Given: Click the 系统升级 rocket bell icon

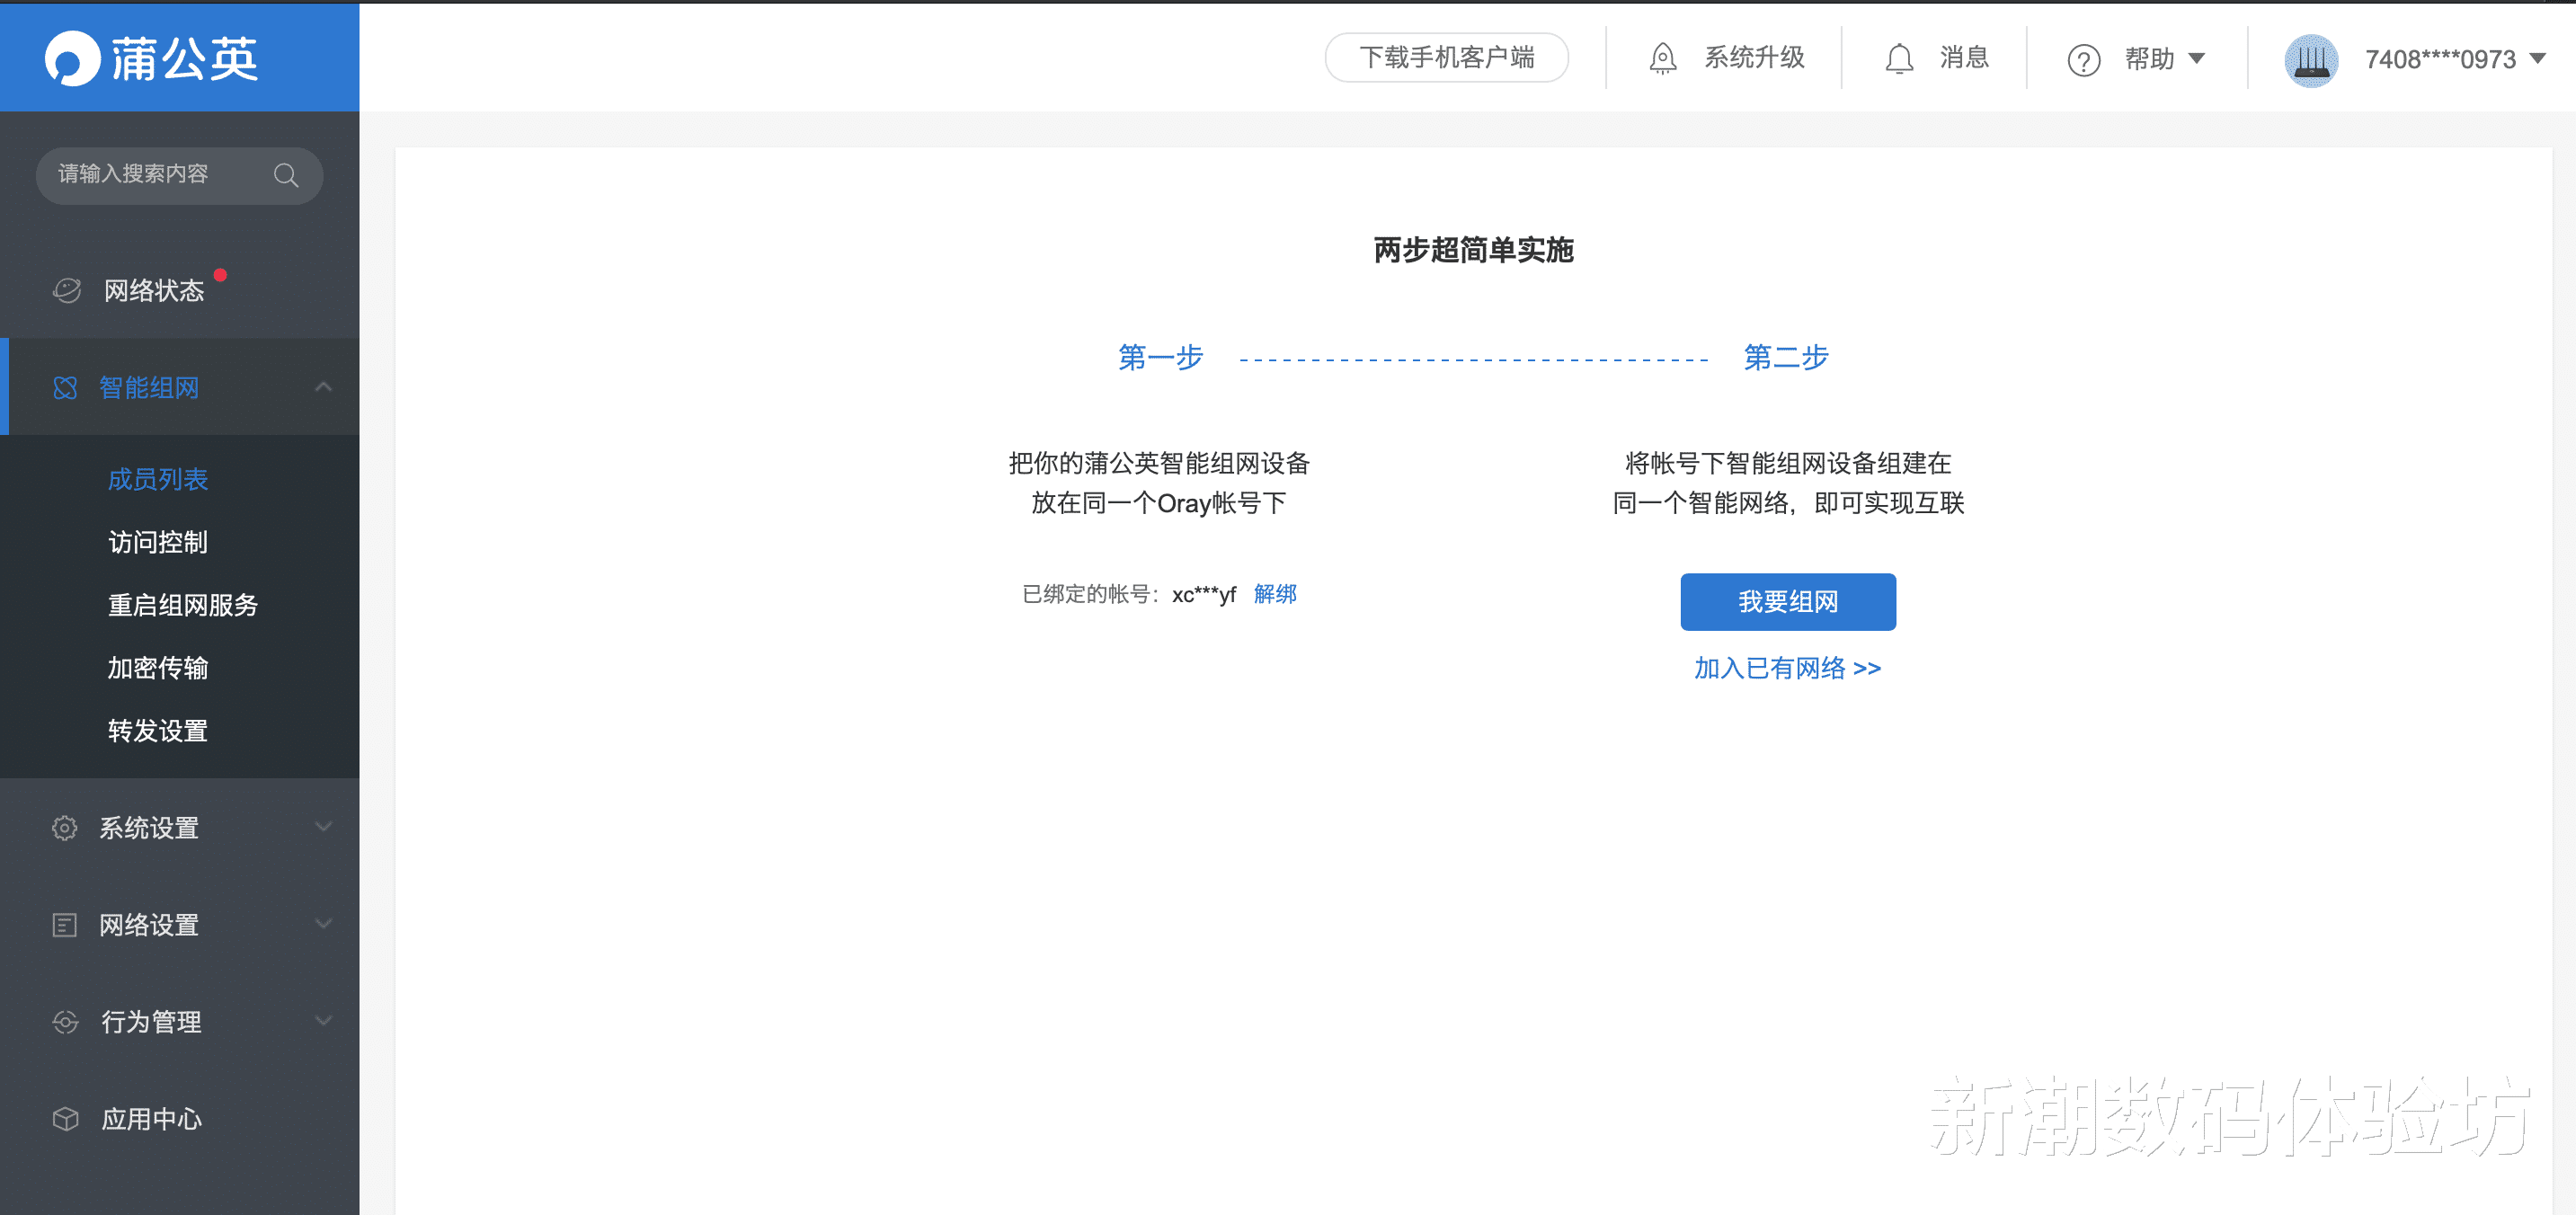Looking at the screenshot, I should (x=1662, y=58).
